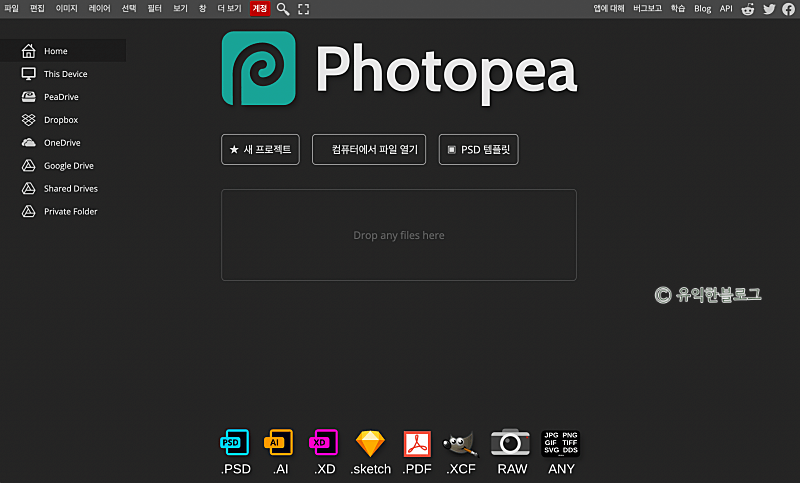
Task: Open the Facebook icon link
Action: click(x=789, y=9)
